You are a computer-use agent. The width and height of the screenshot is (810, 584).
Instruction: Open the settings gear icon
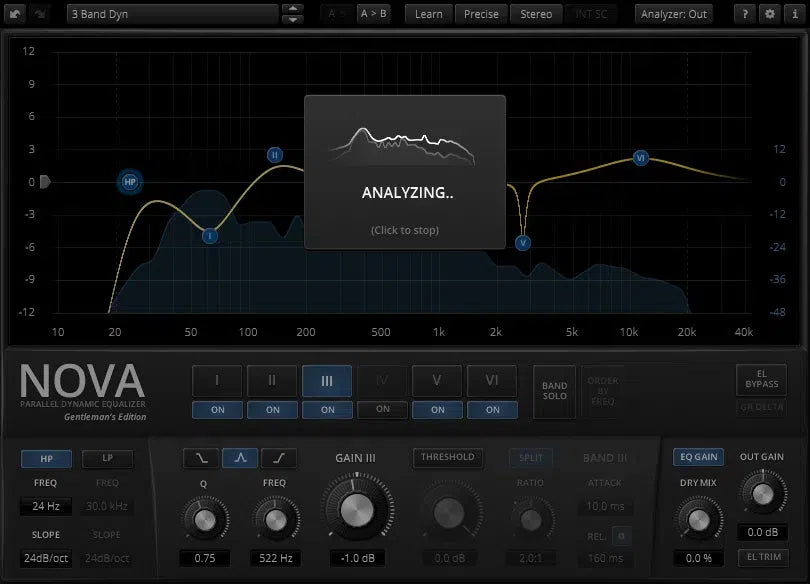click(x=769, y=14)
